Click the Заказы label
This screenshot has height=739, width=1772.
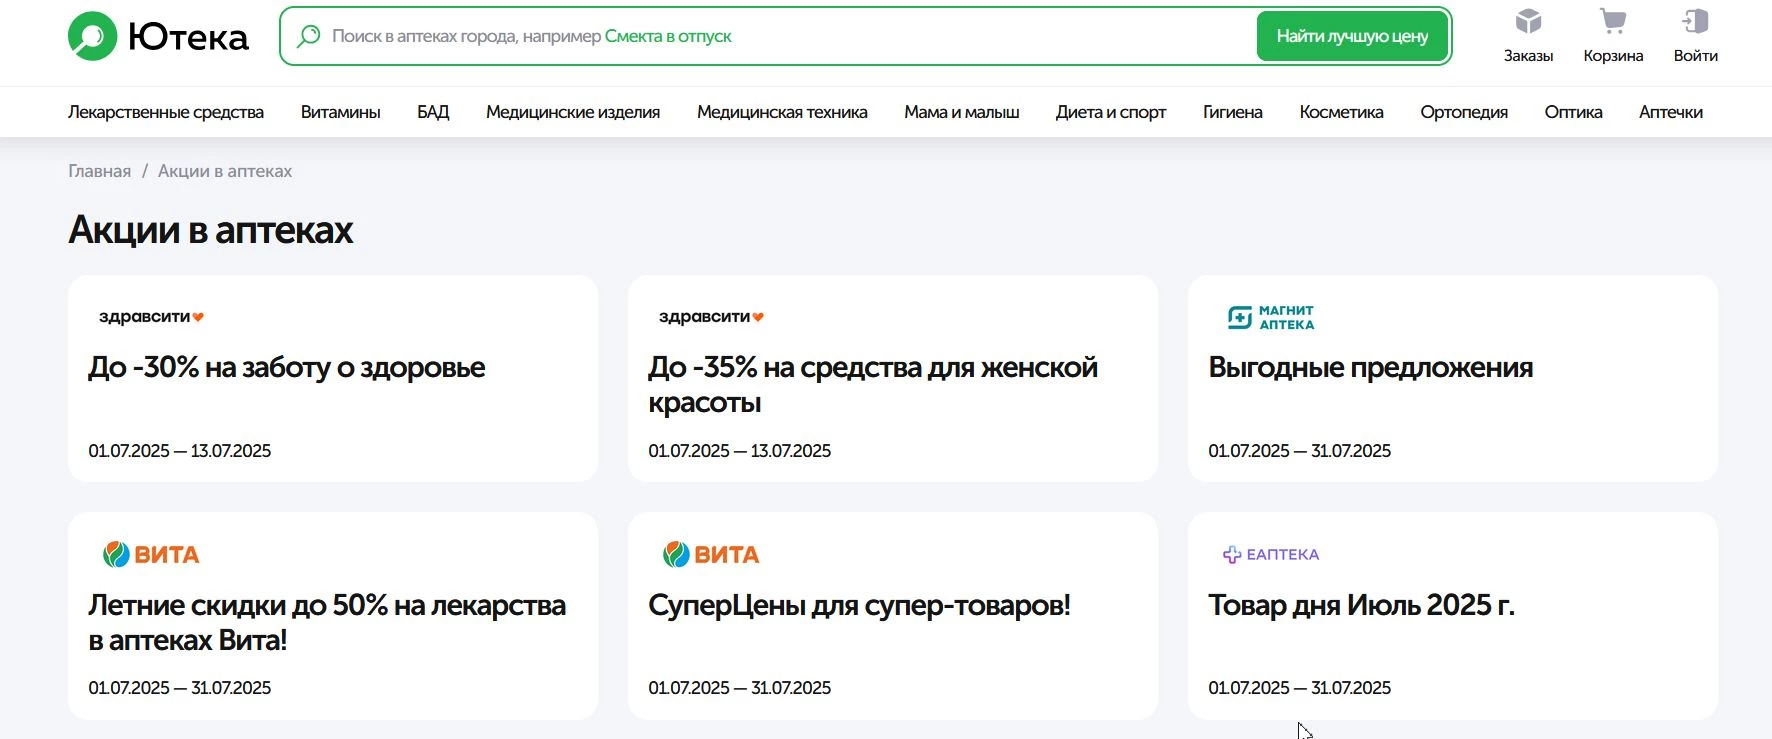click(1528, 56)
